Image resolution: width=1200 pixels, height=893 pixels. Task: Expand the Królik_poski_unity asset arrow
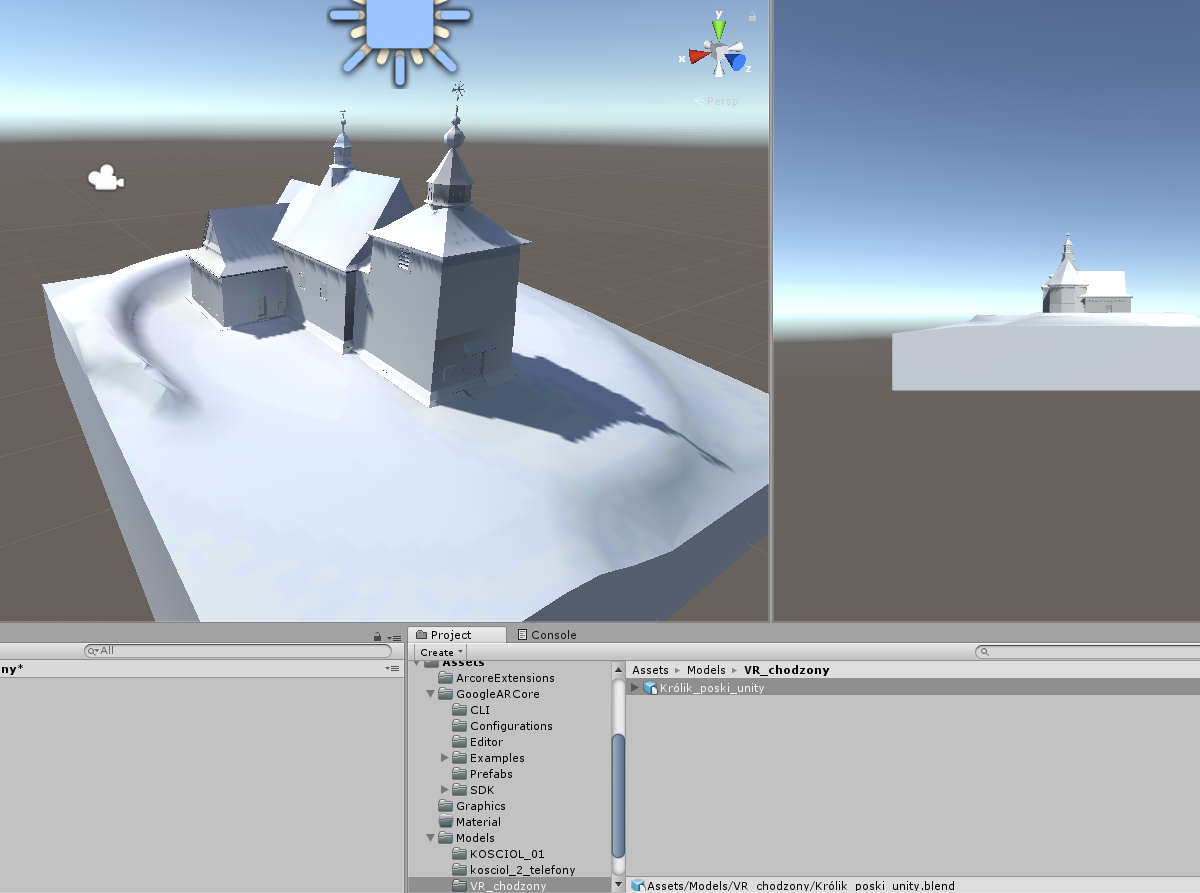tap(635, 688)
